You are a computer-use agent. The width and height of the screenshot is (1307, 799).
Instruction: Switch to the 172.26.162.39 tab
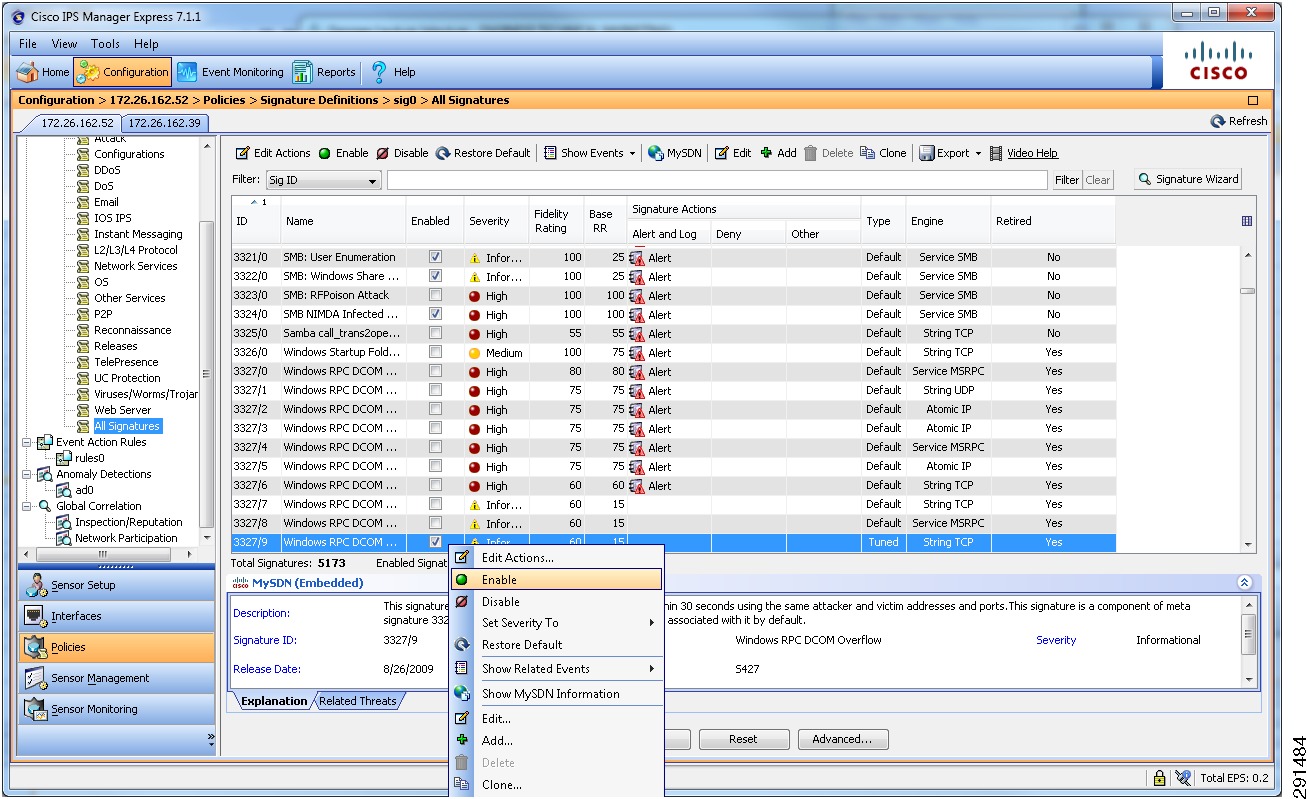tap(165, 123)
